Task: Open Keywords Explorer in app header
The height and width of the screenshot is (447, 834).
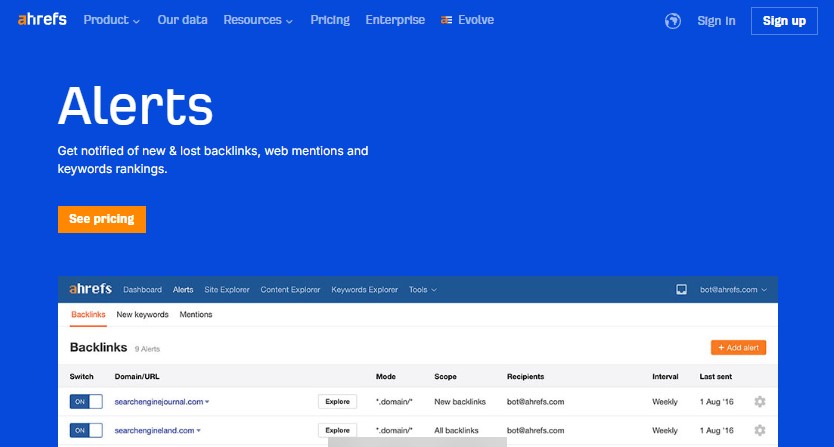Action: pos(365,289)
